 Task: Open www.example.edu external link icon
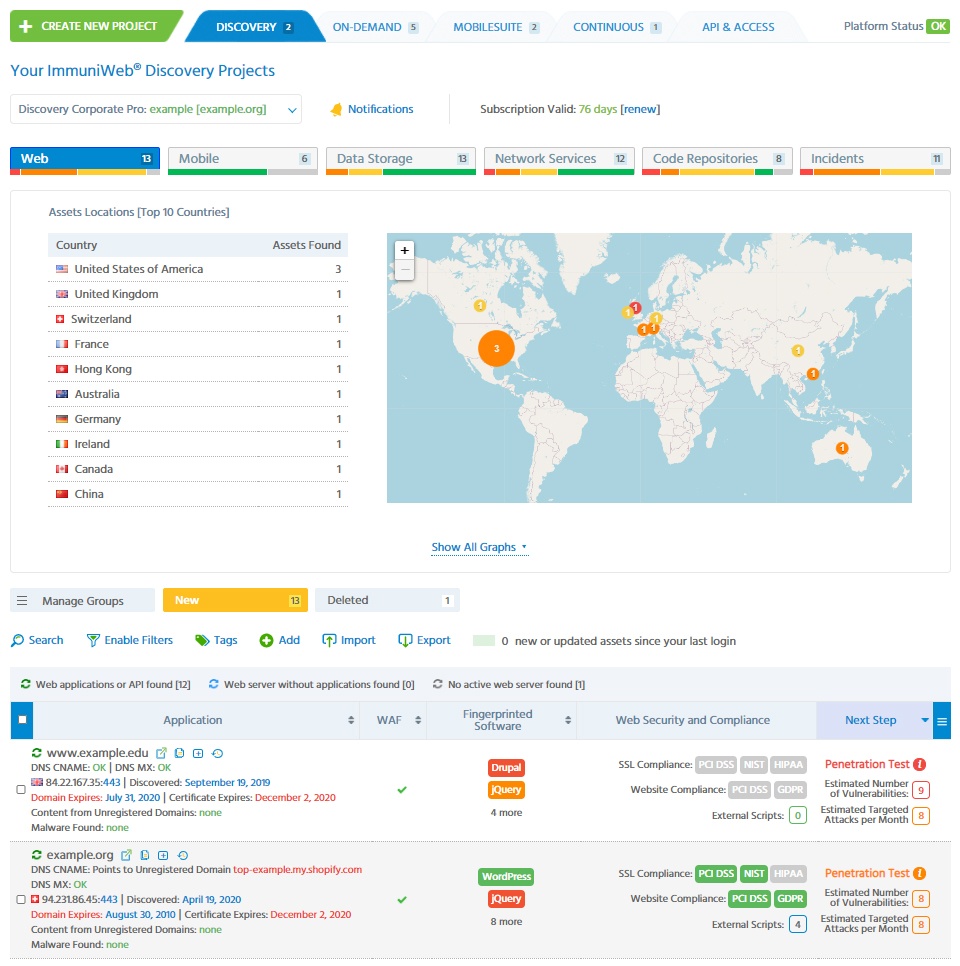[x=161, y=753]
